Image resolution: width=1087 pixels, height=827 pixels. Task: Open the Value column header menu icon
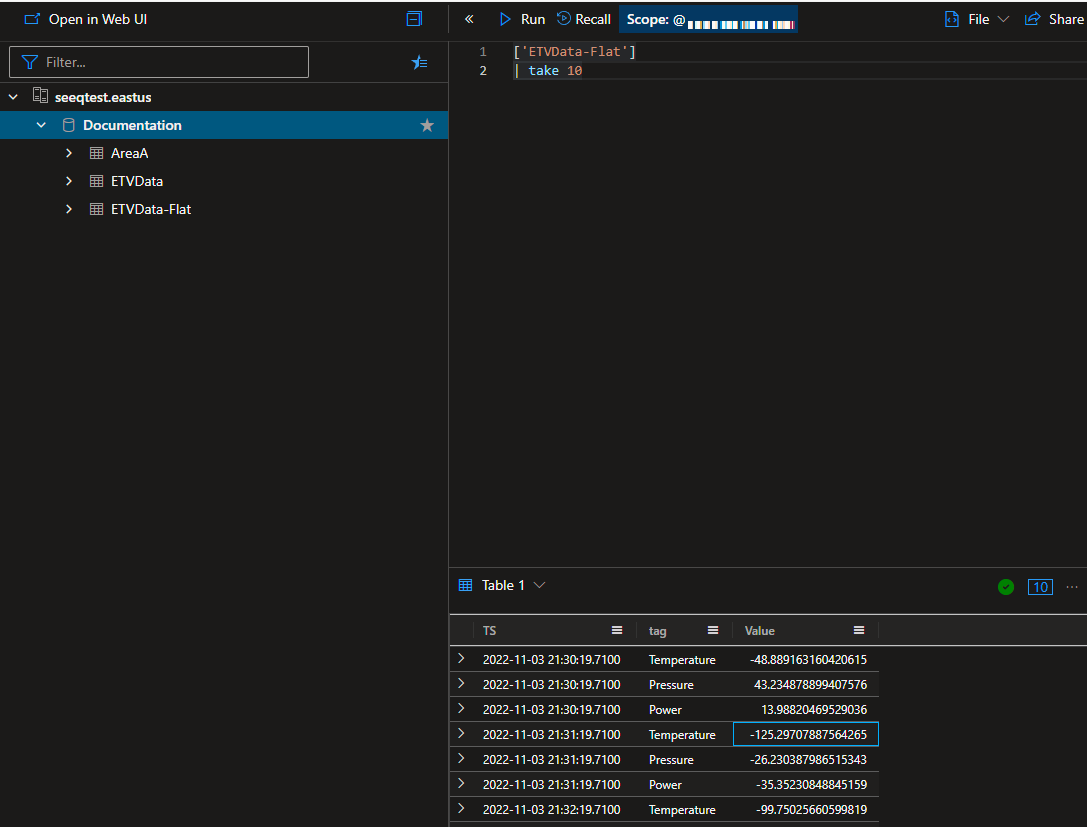click(x=859, y=630)
